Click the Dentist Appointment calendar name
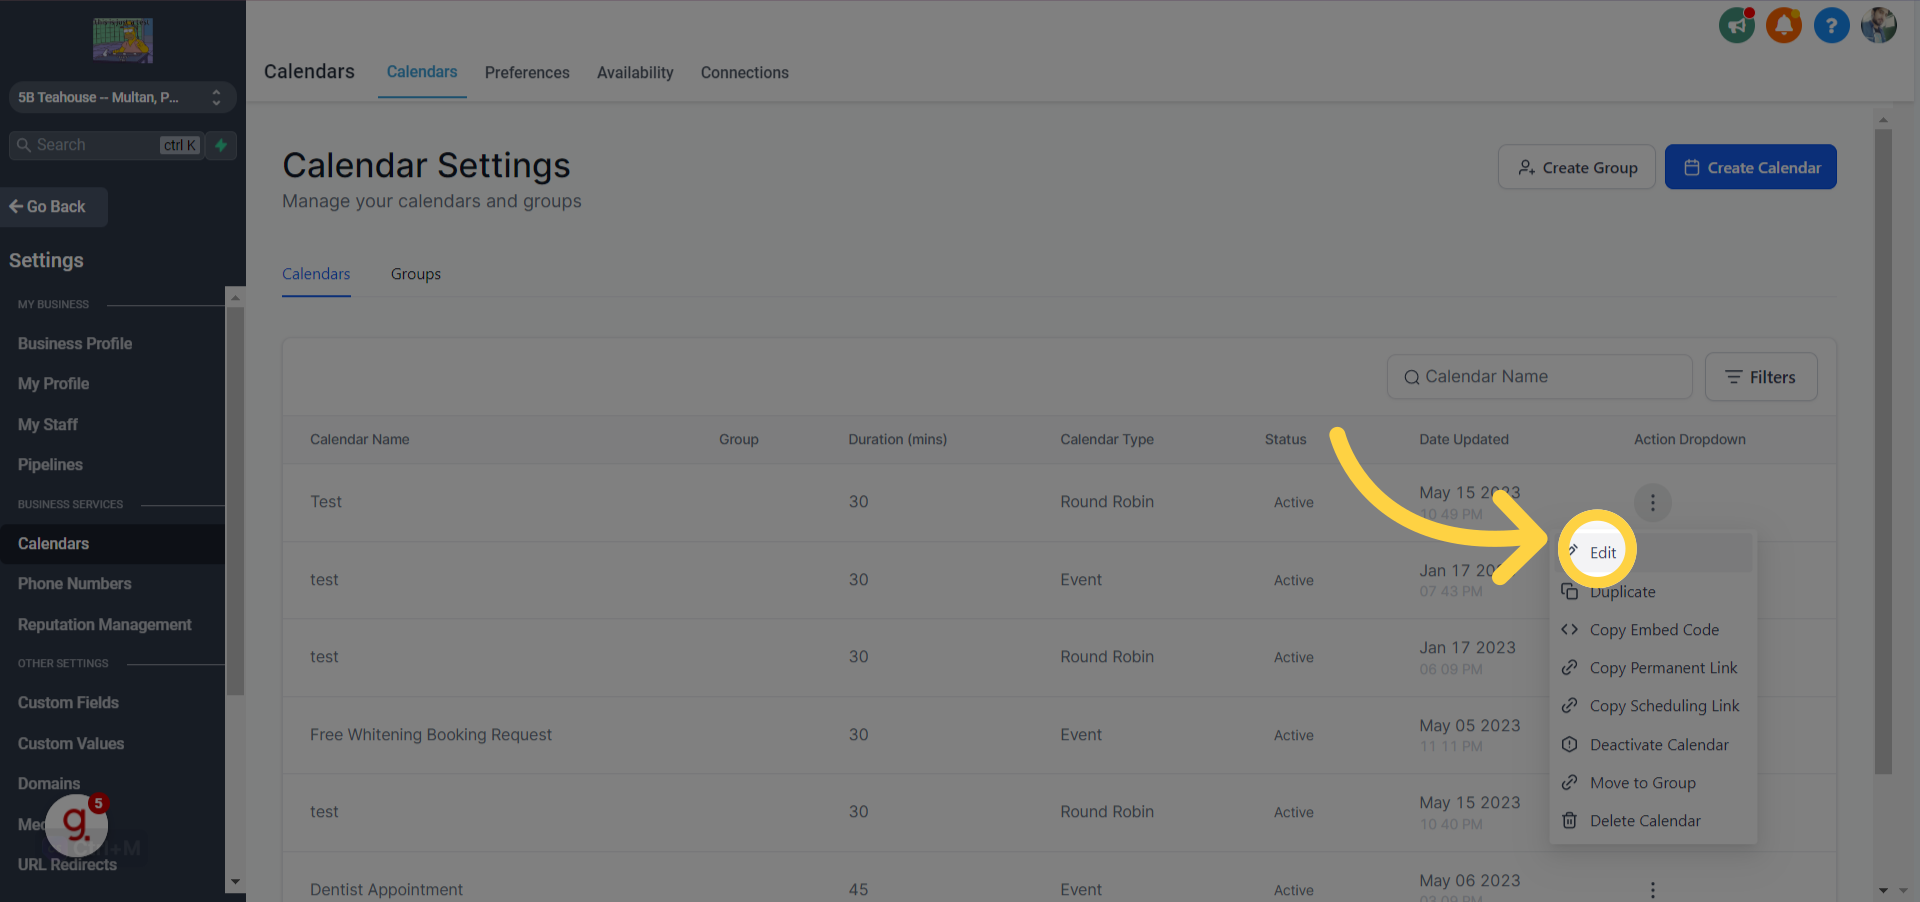Screen dimensions: 1920x902 [x=386, y=890]
